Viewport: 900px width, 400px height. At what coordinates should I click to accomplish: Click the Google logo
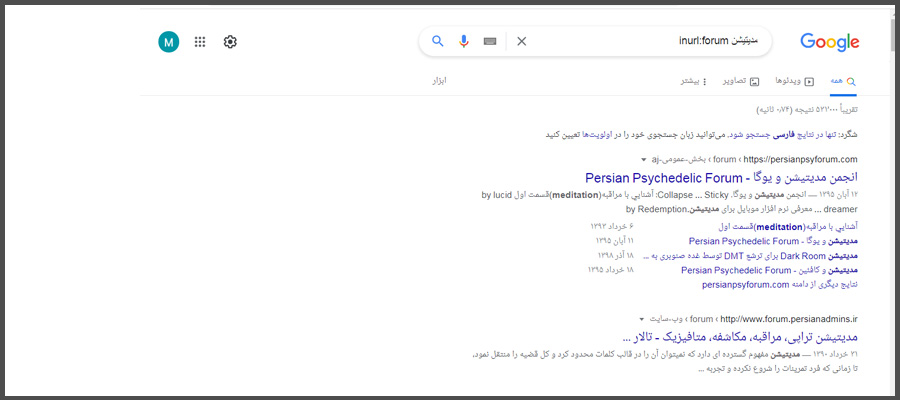click(829, 42)
